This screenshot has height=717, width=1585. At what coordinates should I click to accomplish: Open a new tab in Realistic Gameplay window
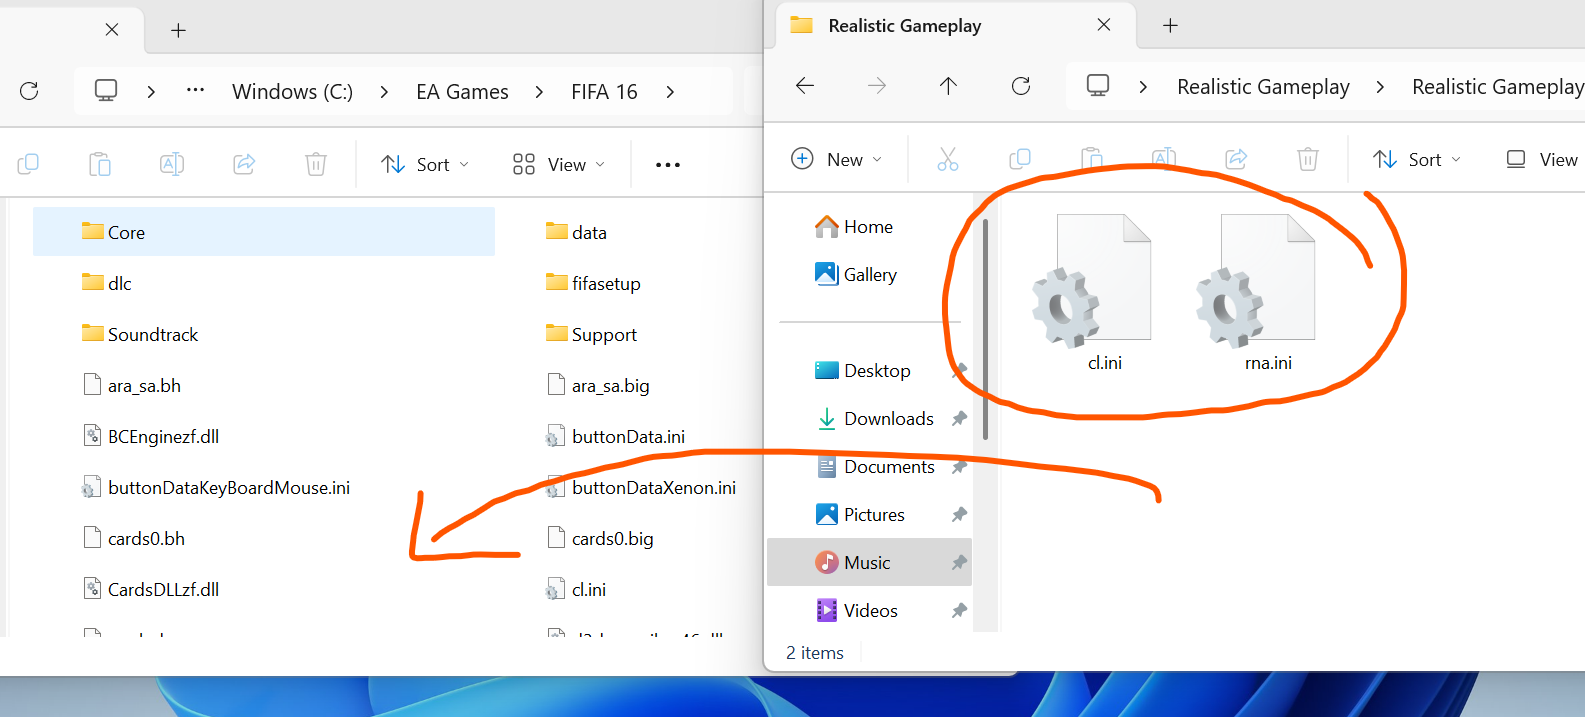(x=1170, y=26)
